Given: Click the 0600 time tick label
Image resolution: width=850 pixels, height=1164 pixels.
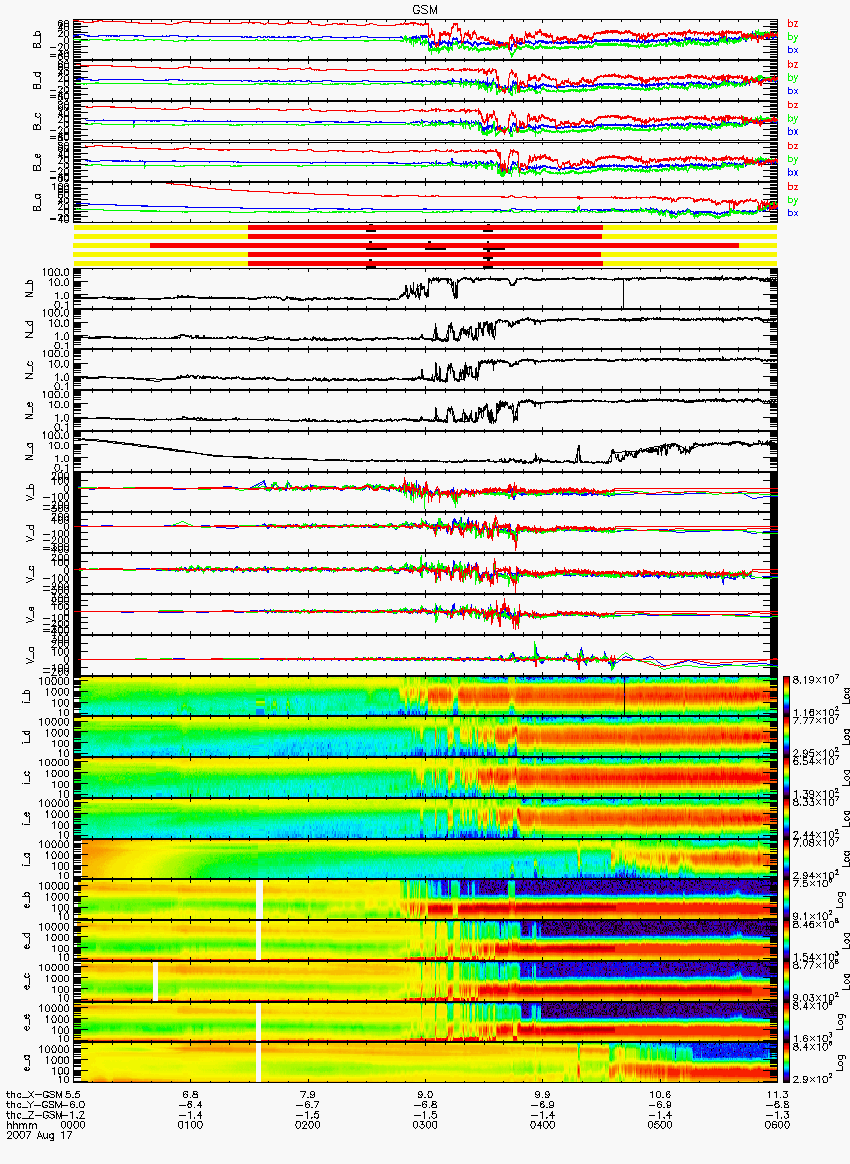Looking at the screenshot, I should (777, 1125).
